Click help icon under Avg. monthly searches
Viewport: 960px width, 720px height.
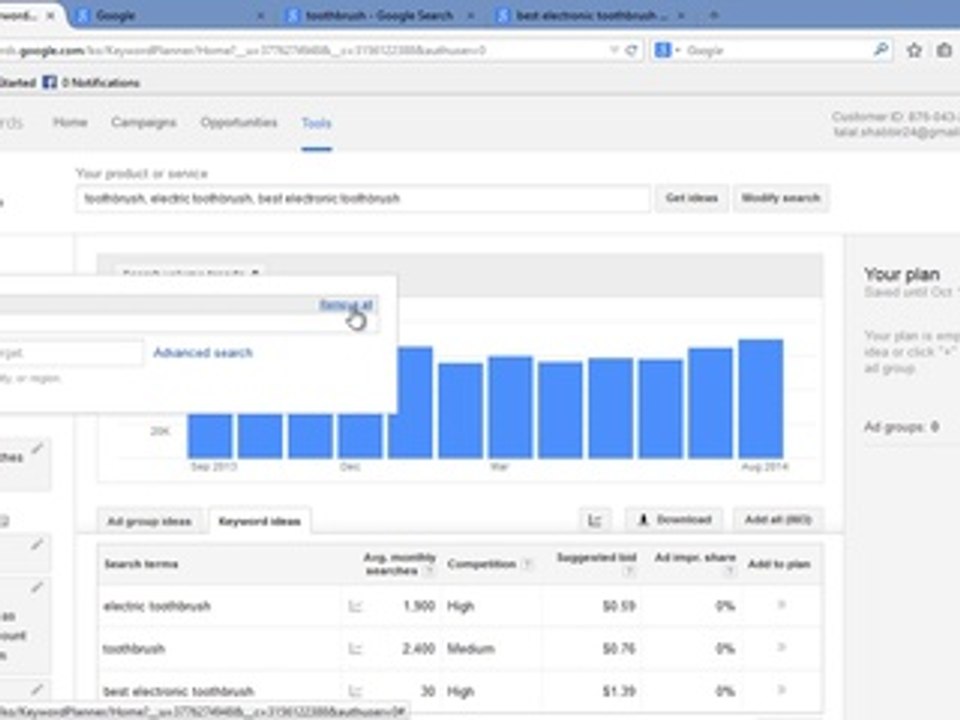[429, 571]
